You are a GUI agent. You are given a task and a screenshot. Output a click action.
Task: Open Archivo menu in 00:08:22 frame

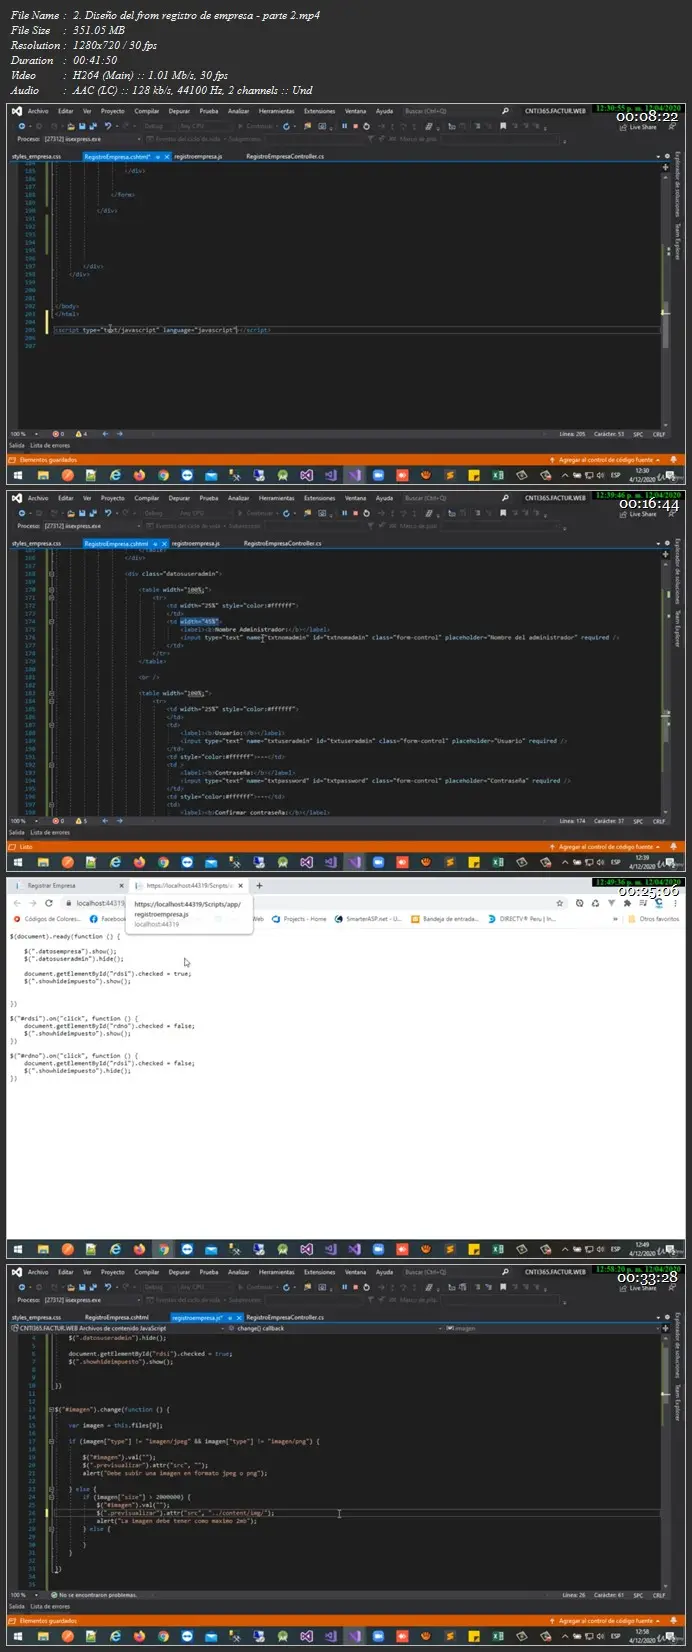click(x=38, y=111)
